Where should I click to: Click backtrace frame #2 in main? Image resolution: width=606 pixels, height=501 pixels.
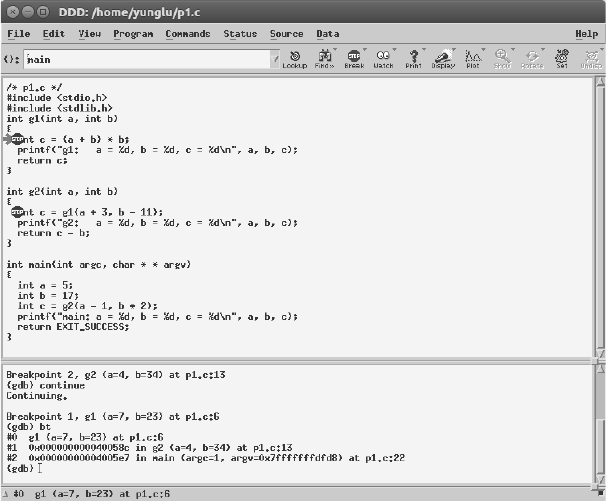pos(206,458)
